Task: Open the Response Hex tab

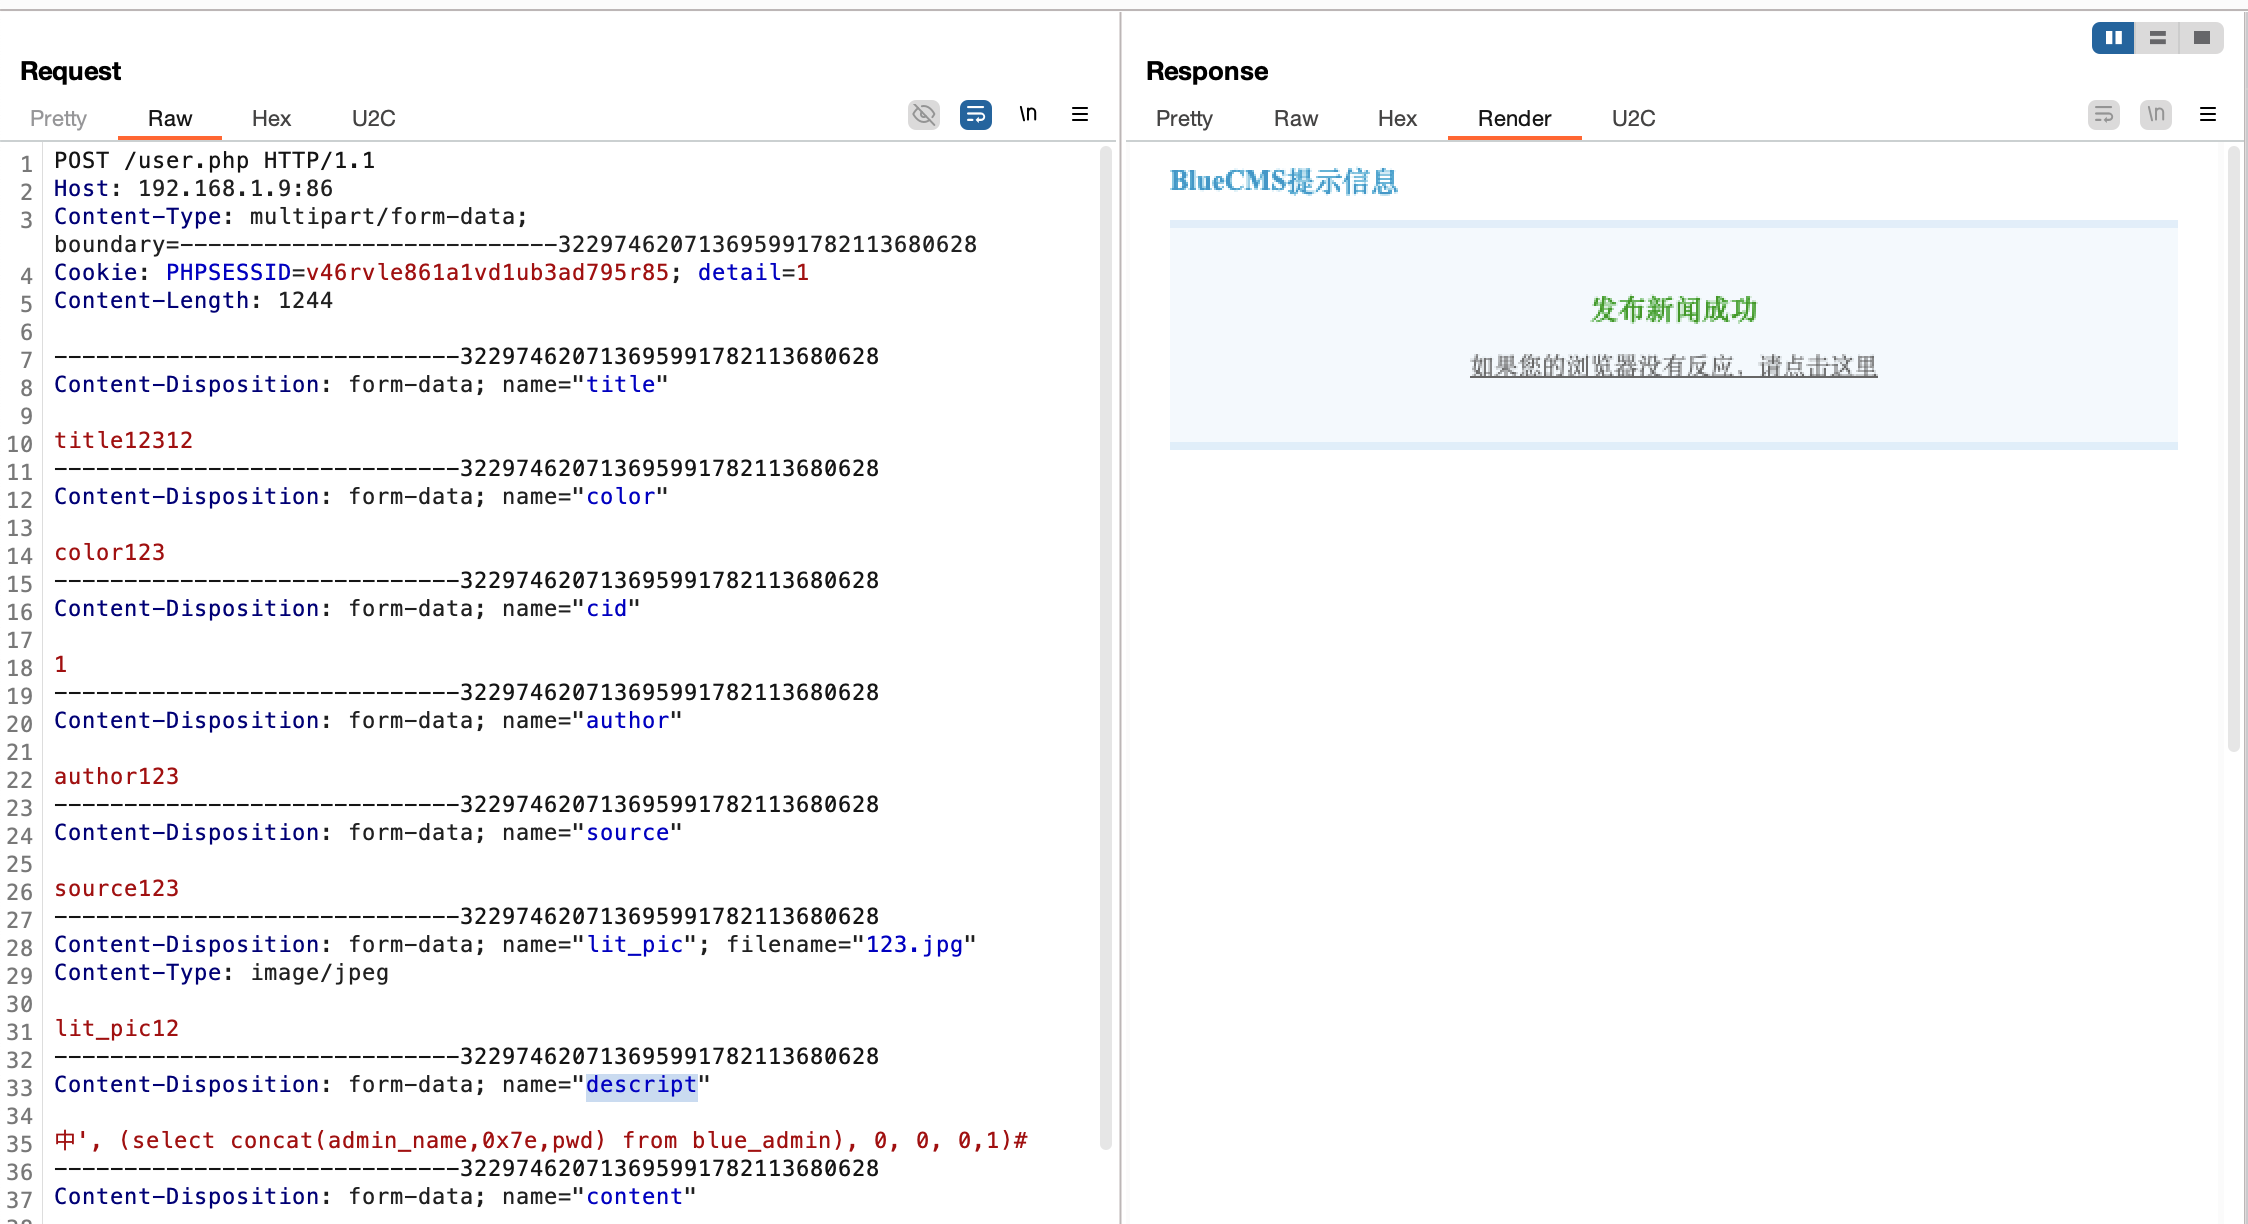Action: [x=1397, y=118]
